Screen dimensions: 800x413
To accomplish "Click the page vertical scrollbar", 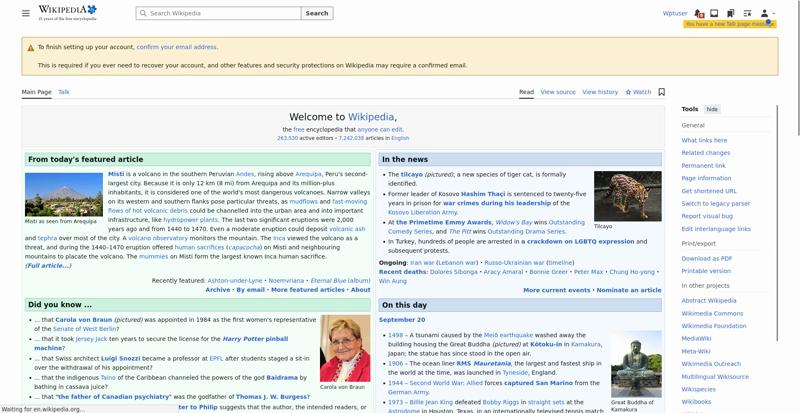I will (797, 69).
